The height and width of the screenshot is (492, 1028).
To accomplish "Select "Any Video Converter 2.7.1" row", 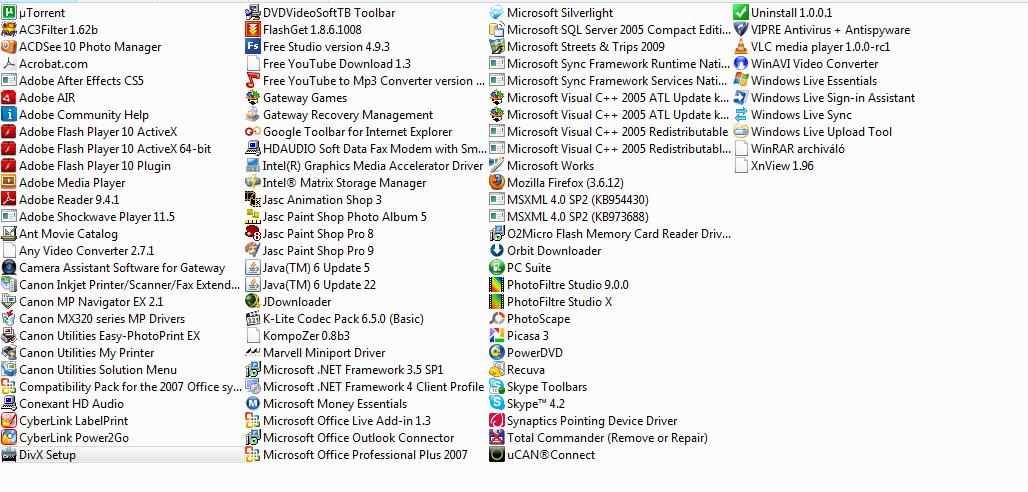I will click(87, 251).
